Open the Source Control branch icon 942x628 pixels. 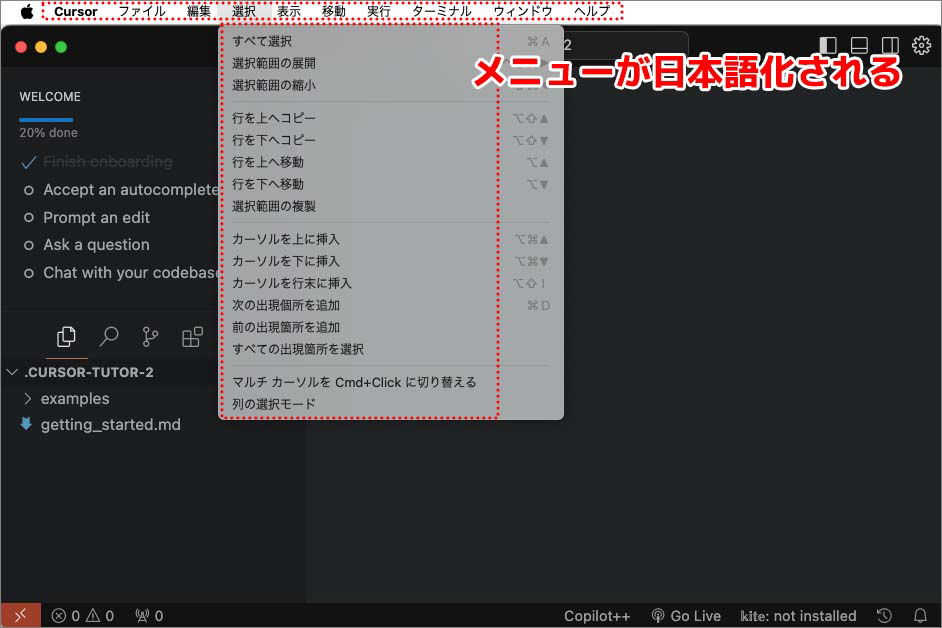150,337
